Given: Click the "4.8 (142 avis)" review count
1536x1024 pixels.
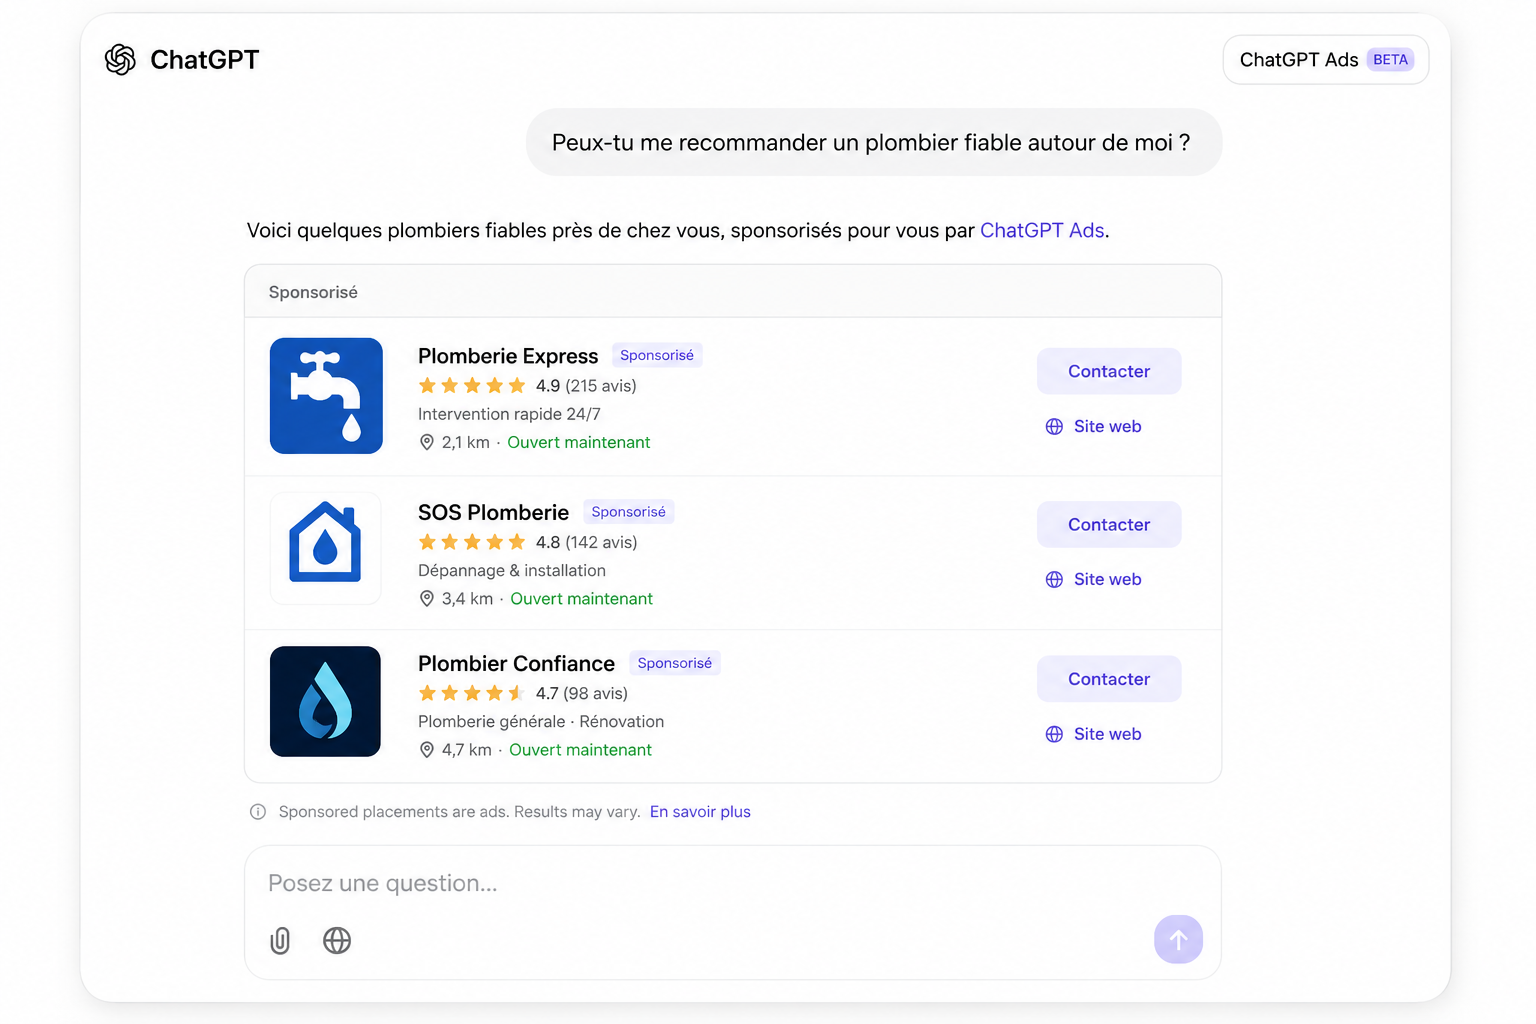Looking at the screenshot, I should 586,542.
